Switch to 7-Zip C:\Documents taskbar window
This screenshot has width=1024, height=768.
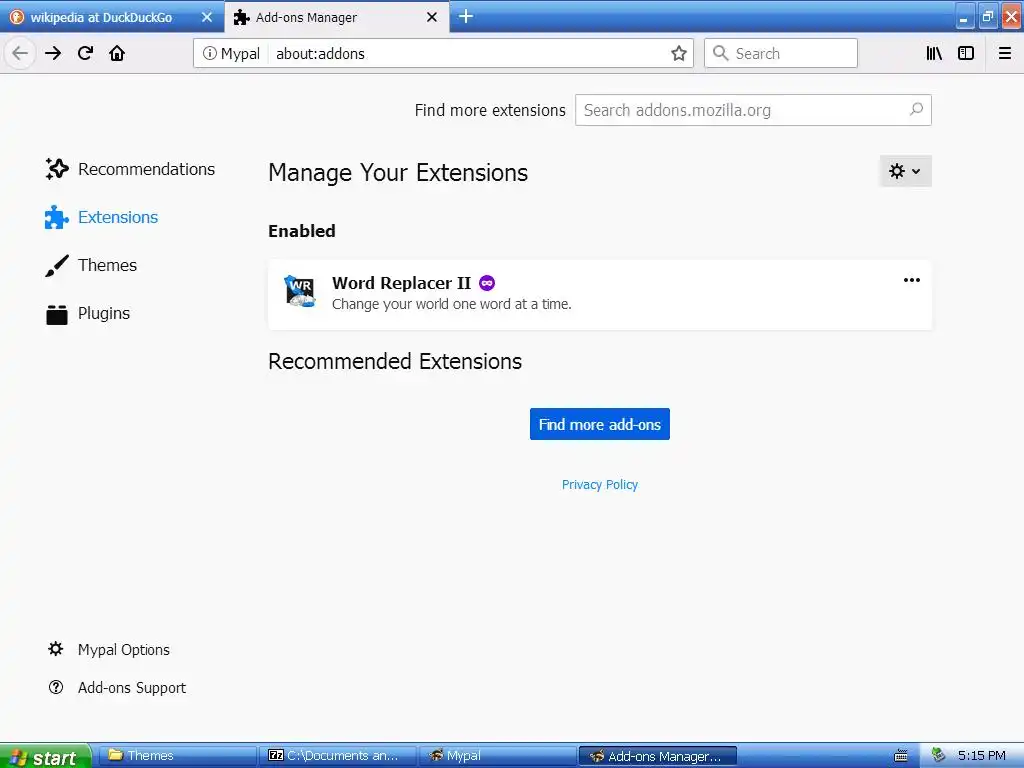[x=338, y=756]
